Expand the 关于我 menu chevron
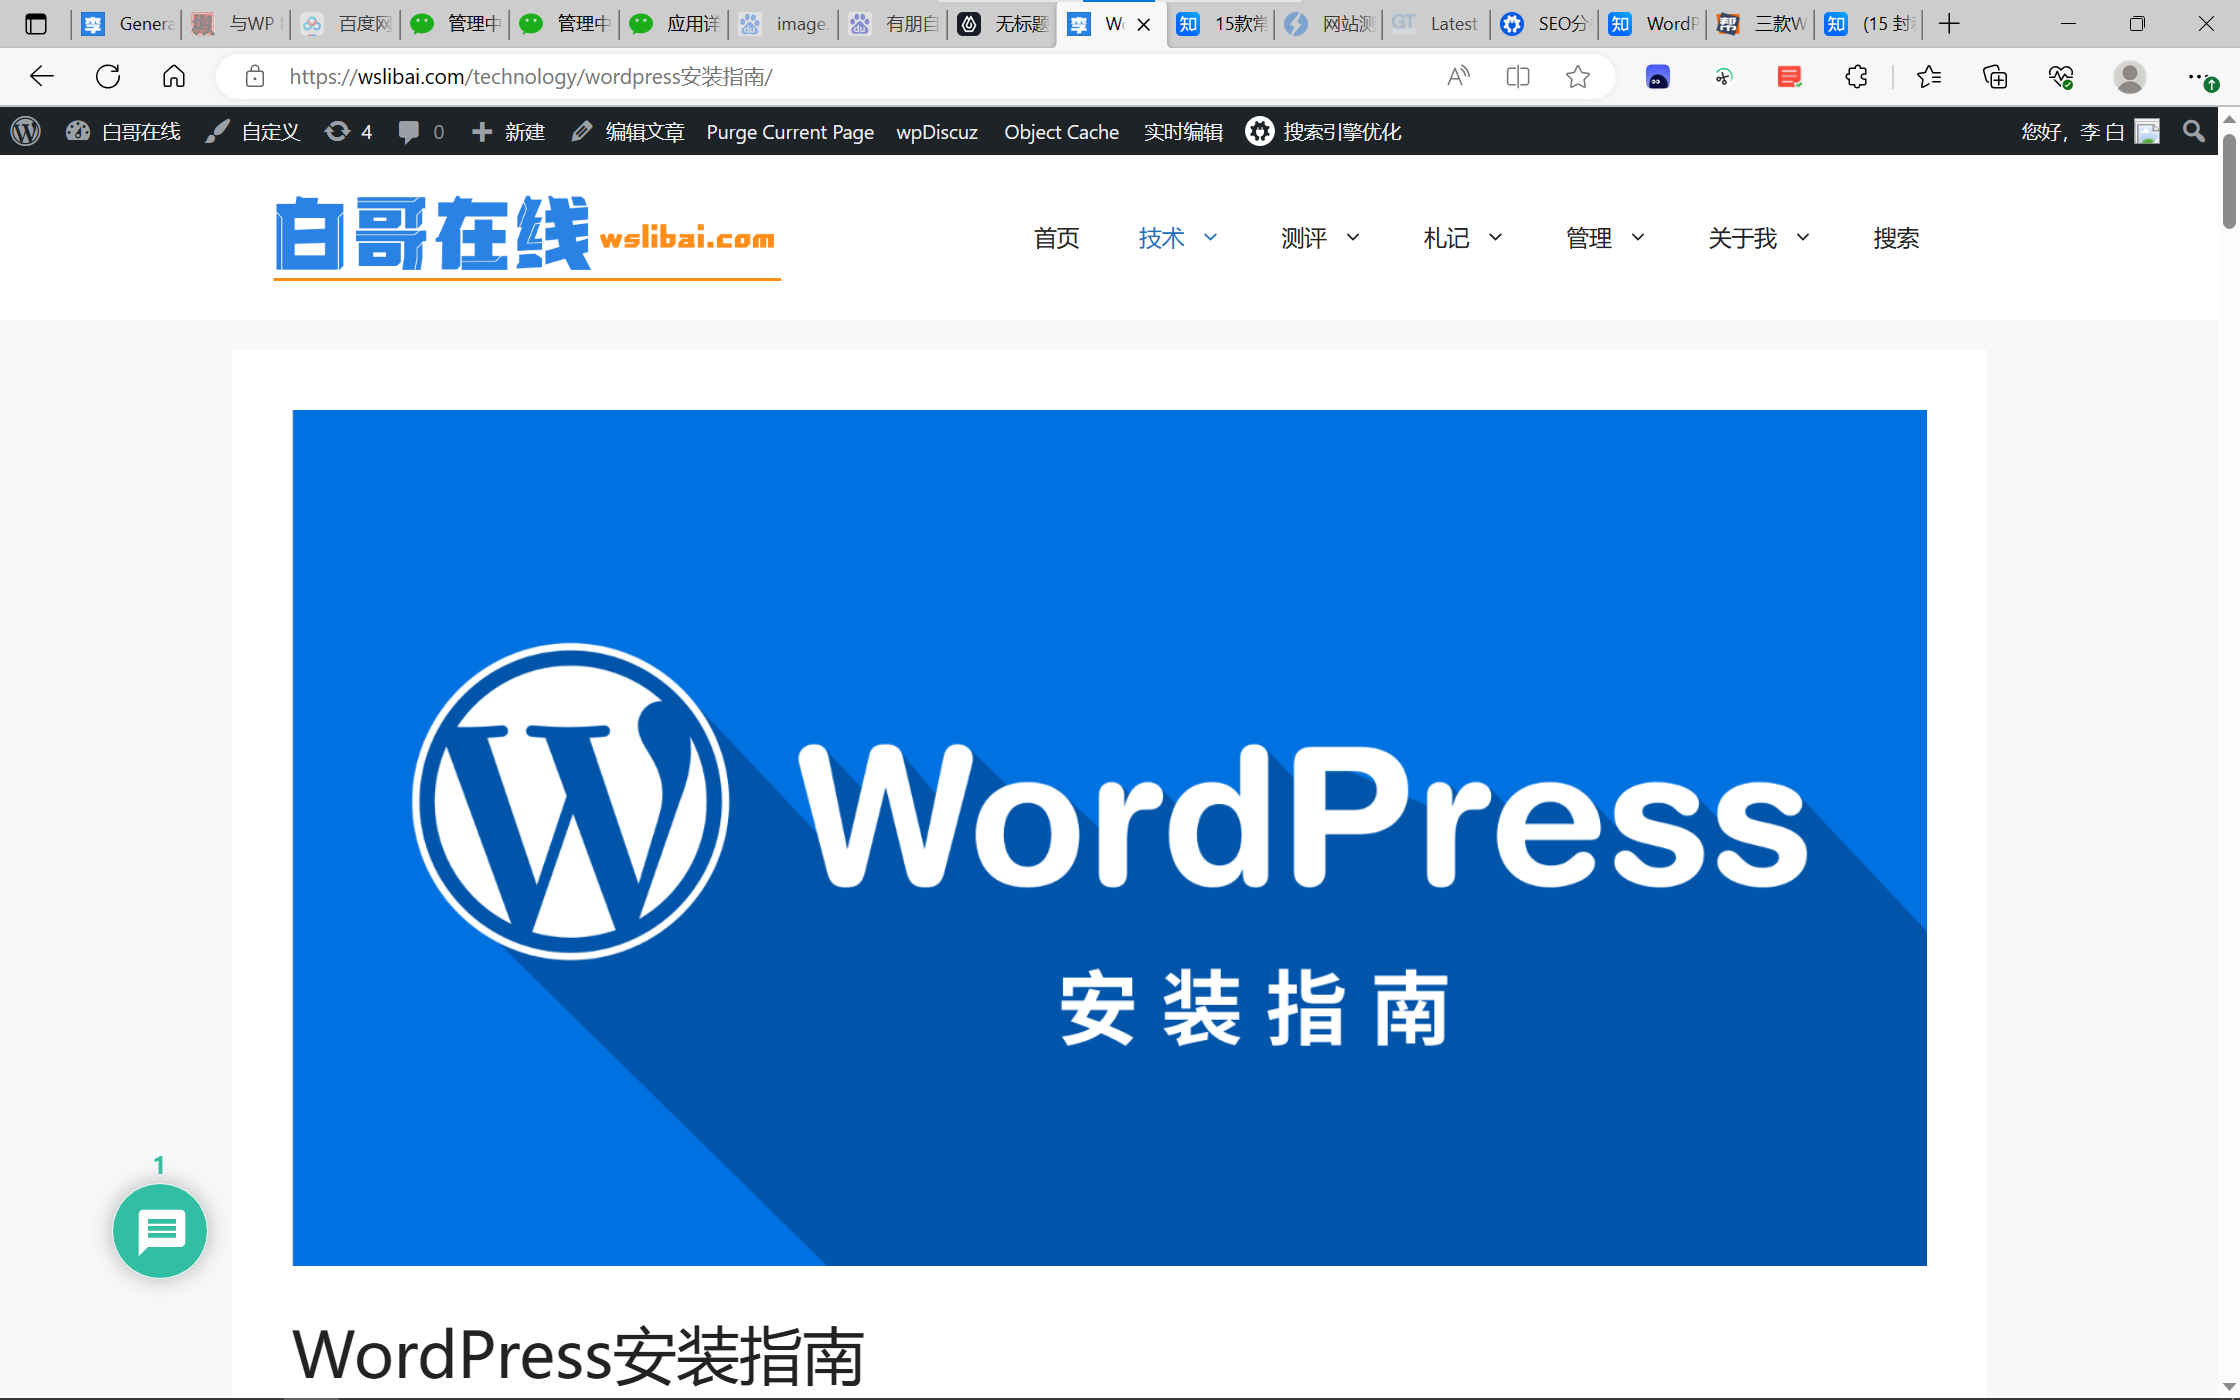Viewport: 2240px width, 1400px height. click(1803, 238)
